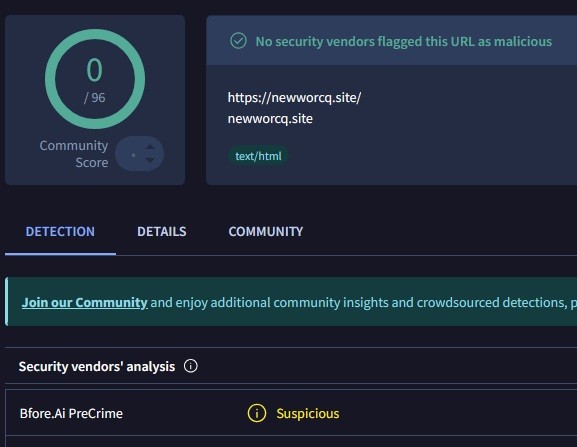Click the no vendors flagged banner text
The height and width of the screenshot is (447, 577).
(x=404, y=41)
